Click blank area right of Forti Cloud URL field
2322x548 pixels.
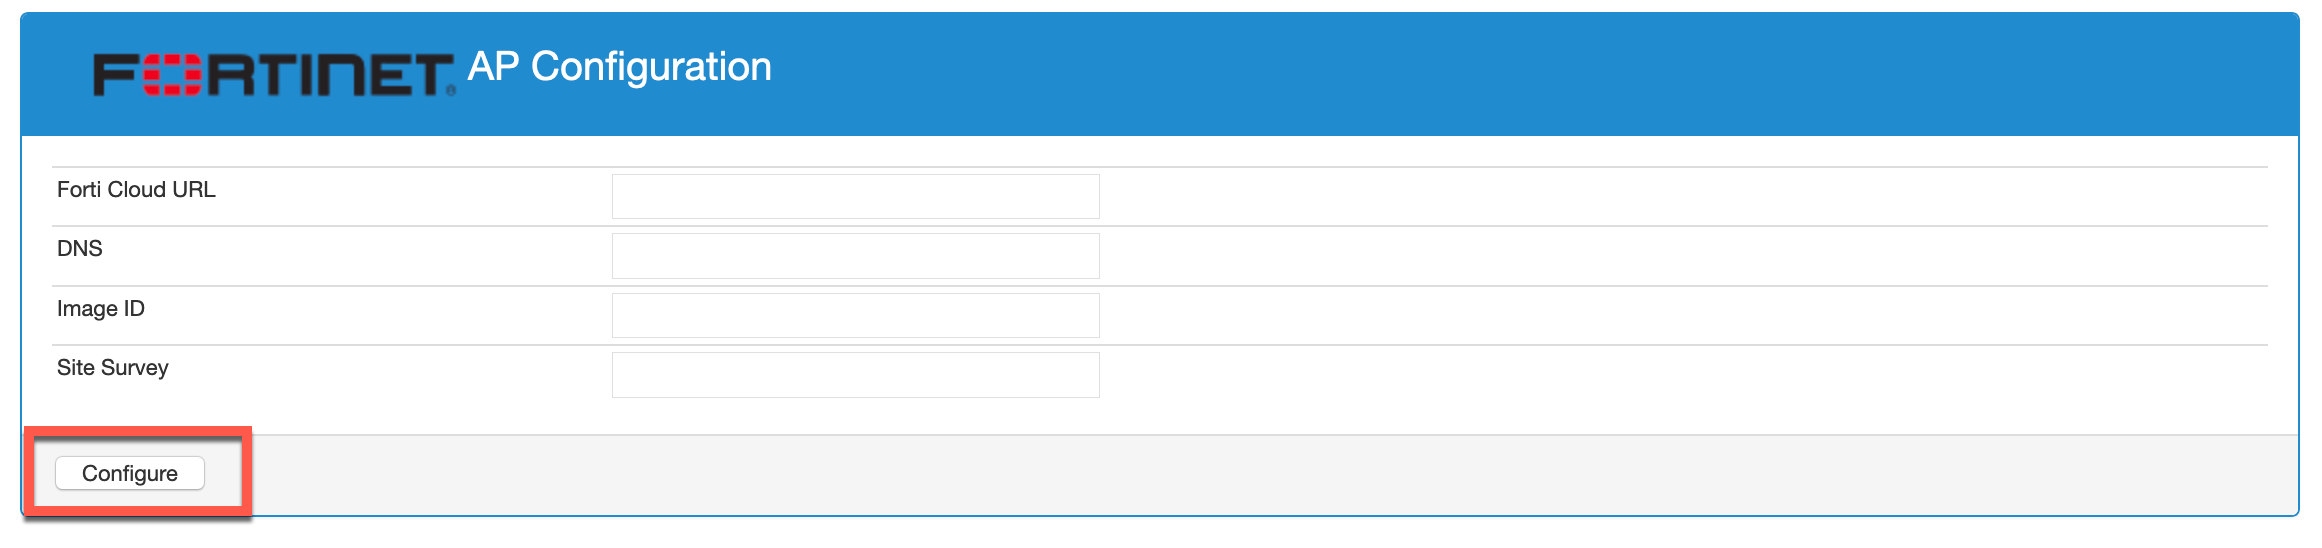pos(1600,197)
